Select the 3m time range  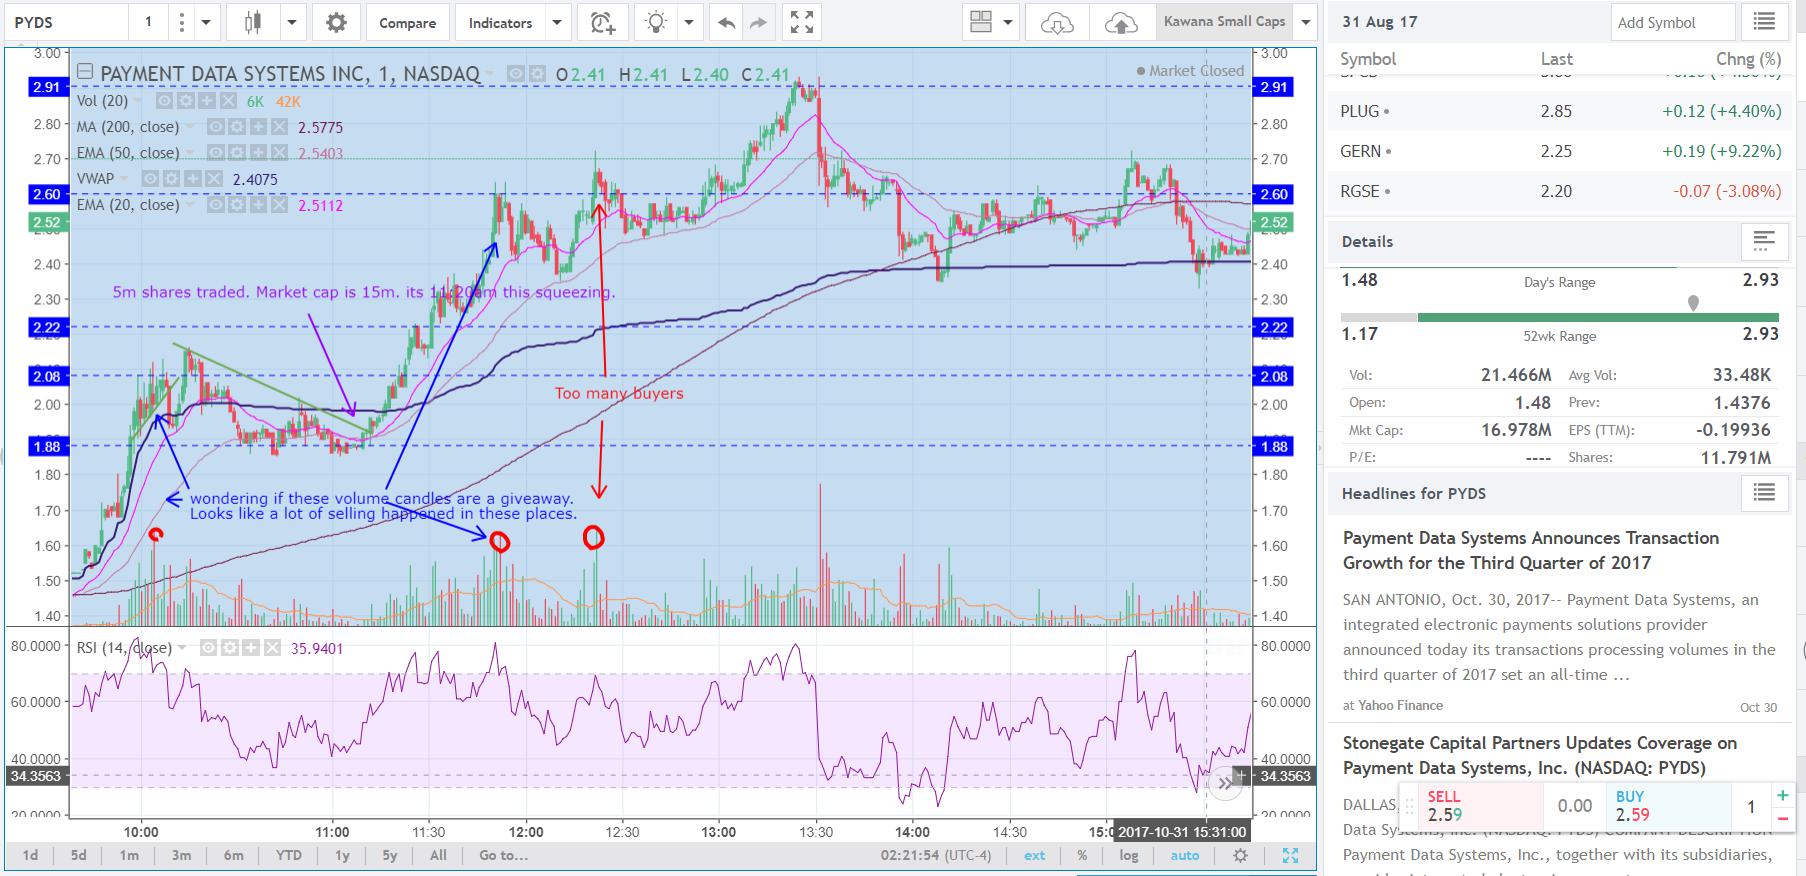click(181, 855)
